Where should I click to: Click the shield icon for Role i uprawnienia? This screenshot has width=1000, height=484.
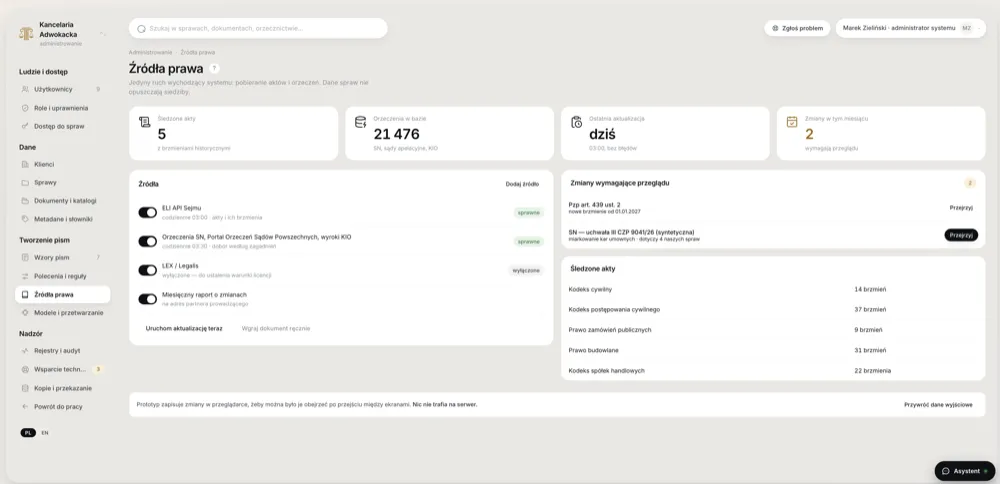[26, 108]
